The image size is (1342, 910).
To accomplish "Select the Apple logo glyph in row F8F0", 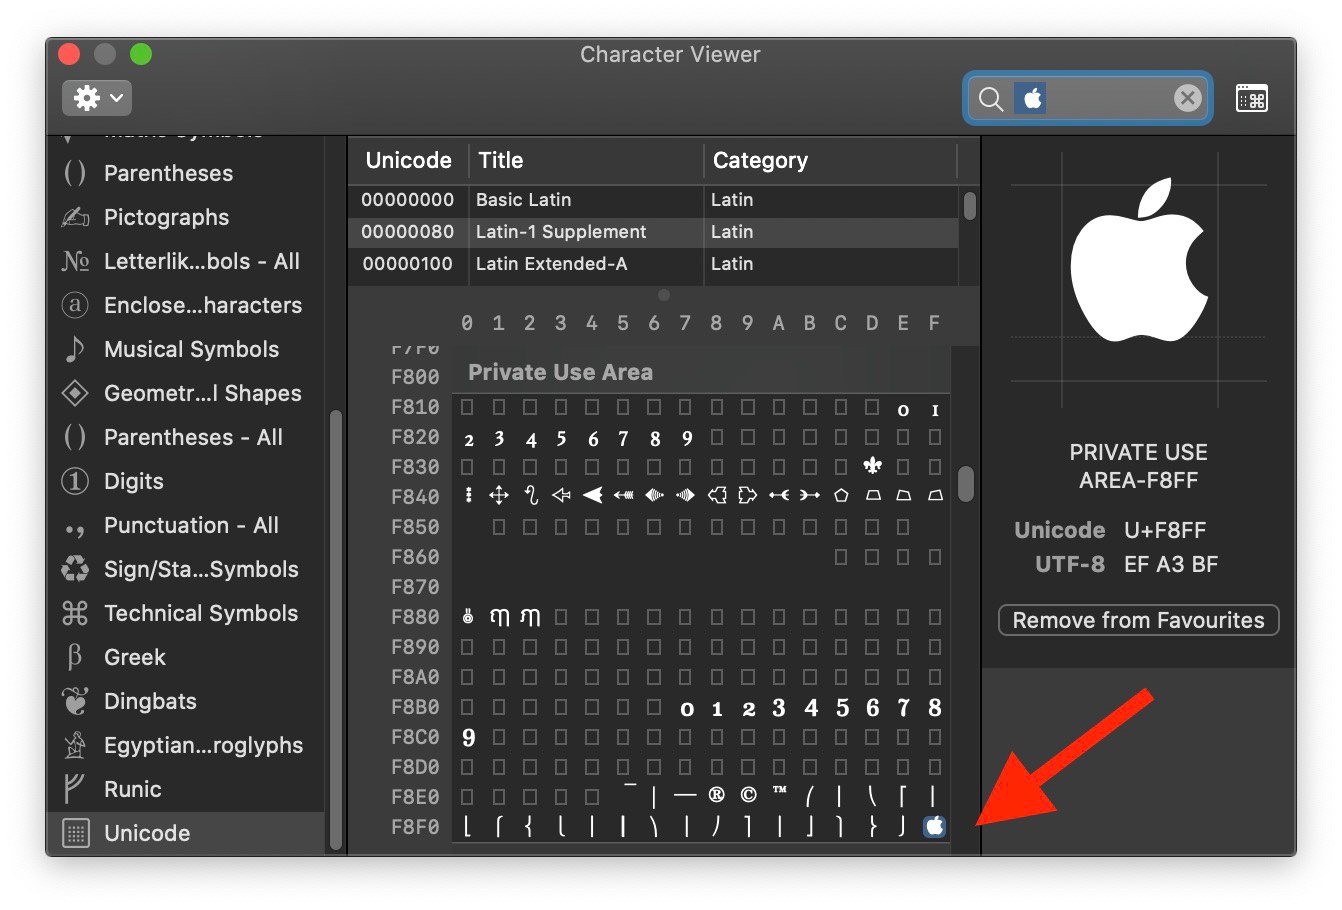I will tap(934, 827).
